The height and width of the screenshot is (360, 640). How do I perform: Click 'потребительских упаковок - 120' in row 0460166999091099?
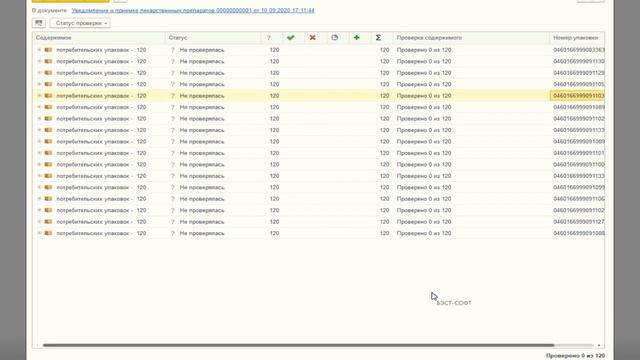pyautogui.click(x=101, y=187)
